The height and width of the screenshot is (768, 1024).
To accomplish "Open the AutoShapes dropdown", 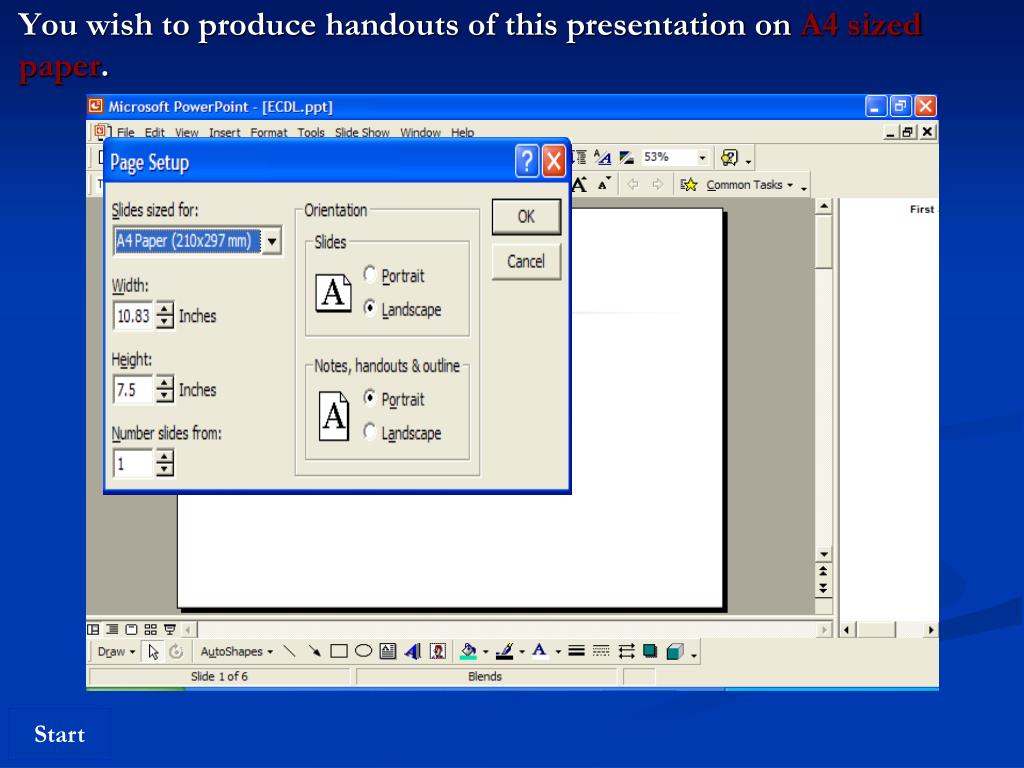I will click(236, 652).
